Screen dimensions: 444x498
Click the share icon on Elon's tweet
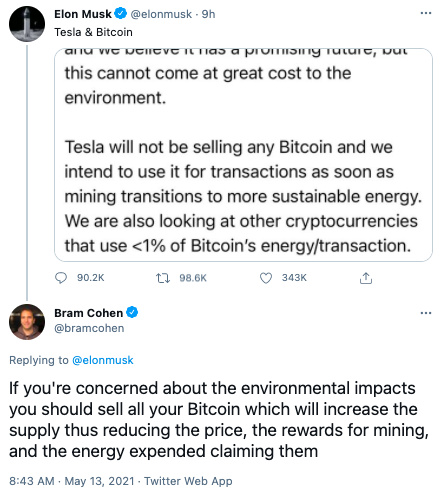tap(366, 278)
